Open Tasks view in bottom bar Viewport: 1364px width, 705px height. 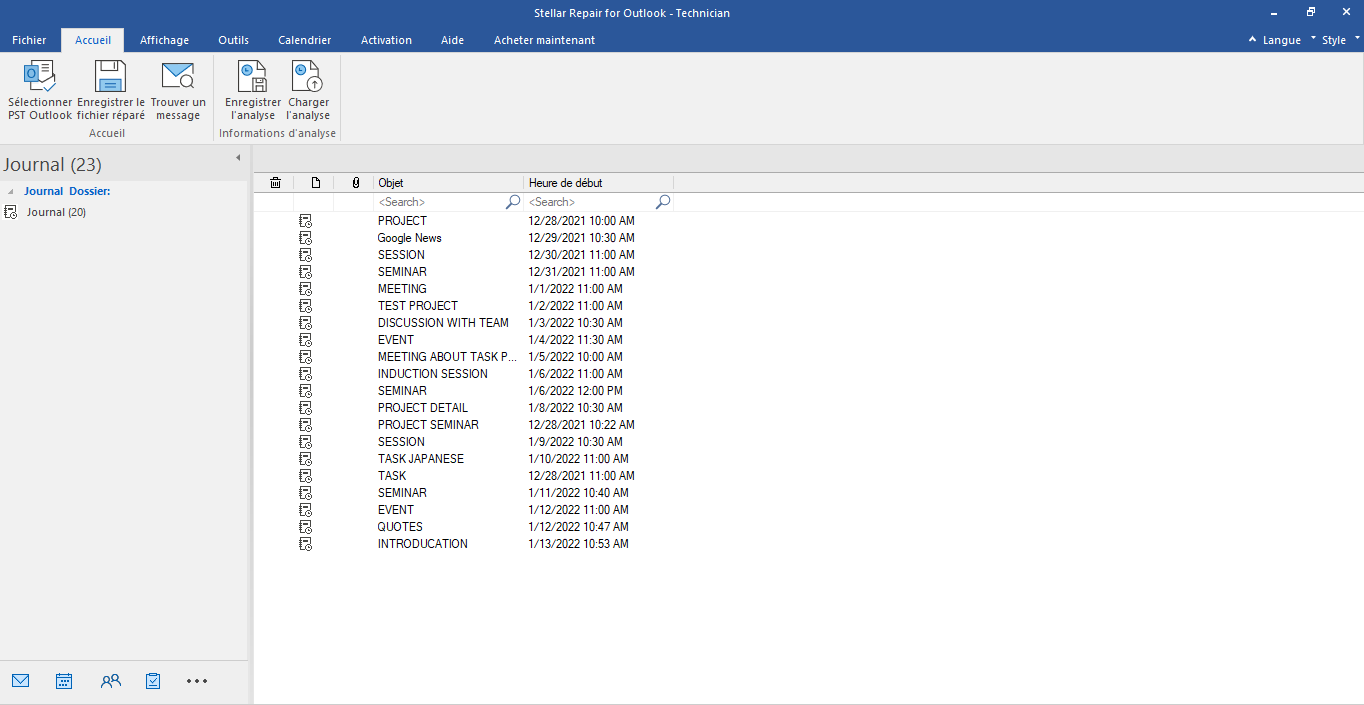pos(153,681)
